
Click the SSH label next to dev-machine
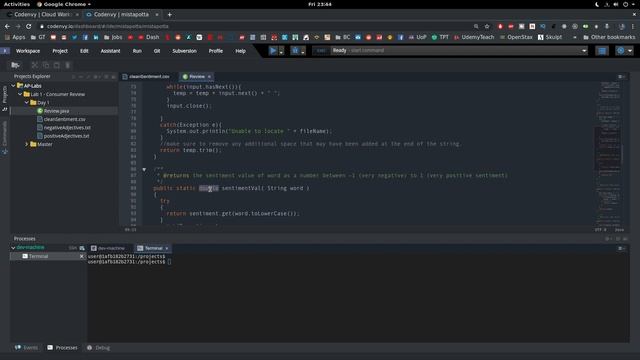[x=73, y=248]
